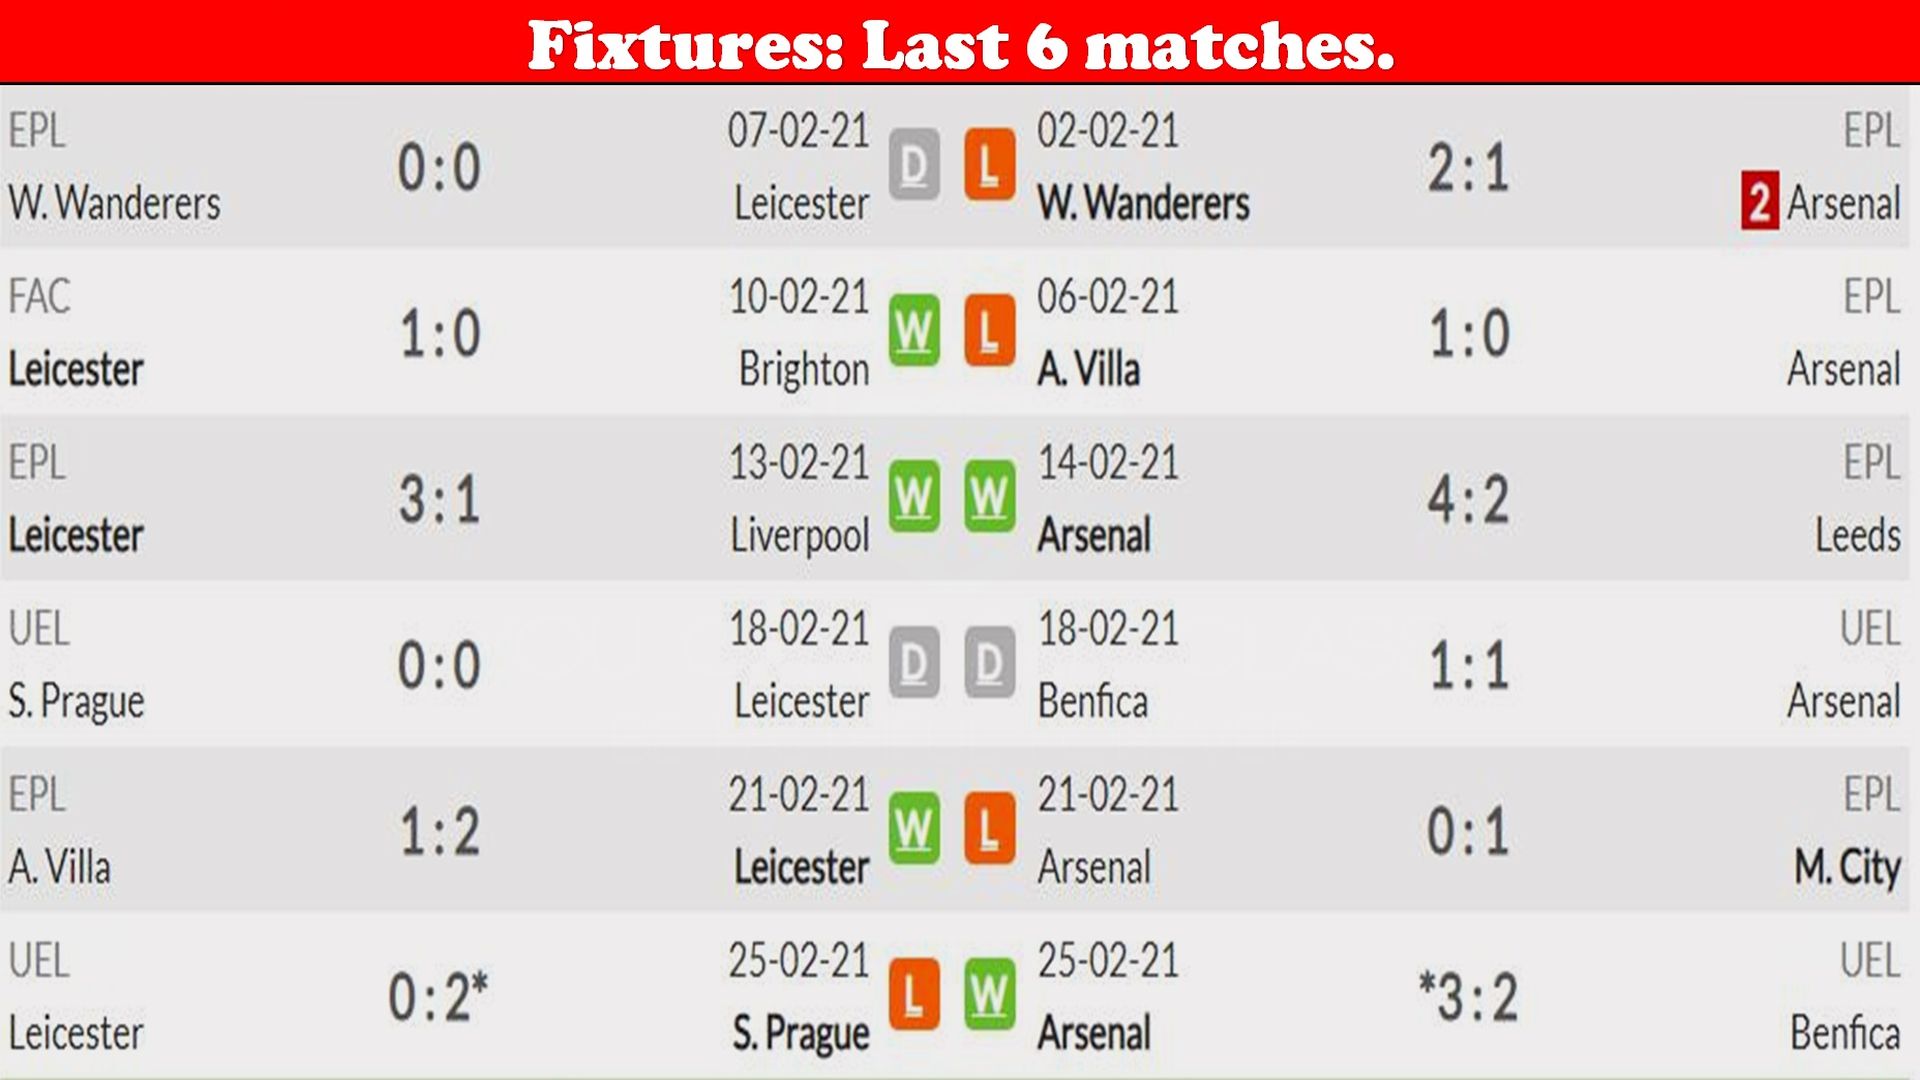Click the green W badge for Leicester 21-02-21
Screen dimensions: 1920x1080
pos(914,829)
